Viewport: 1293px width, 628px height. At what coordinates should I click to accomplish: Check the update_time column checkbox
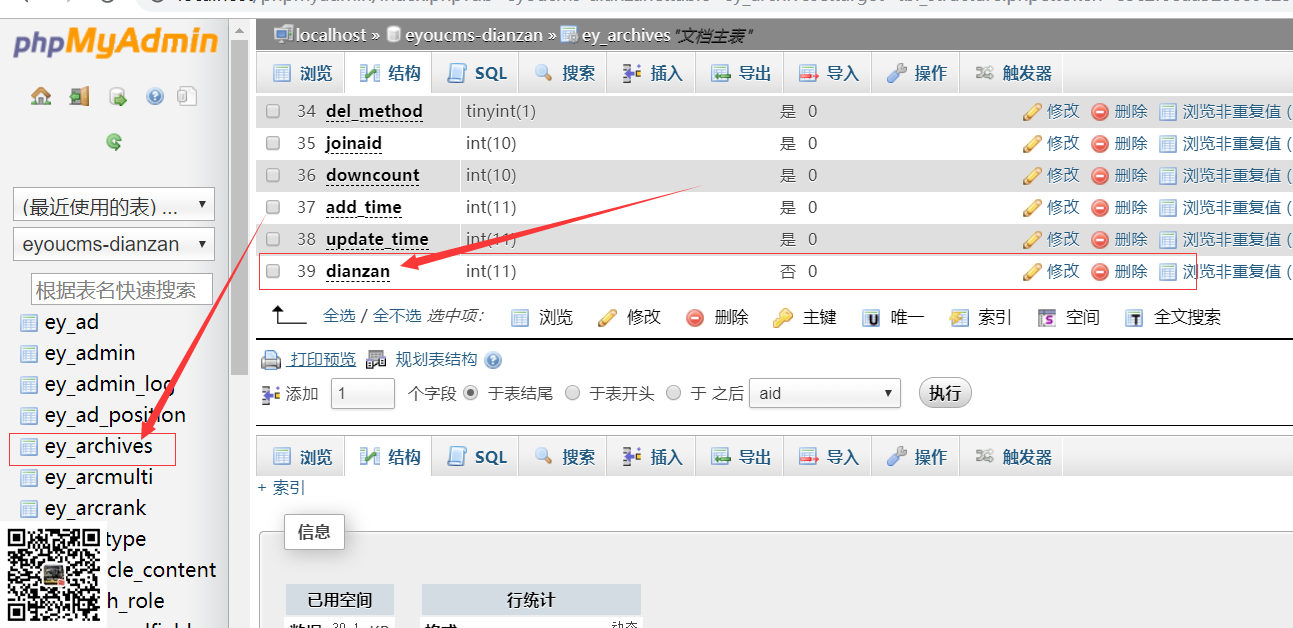point(273,239)
